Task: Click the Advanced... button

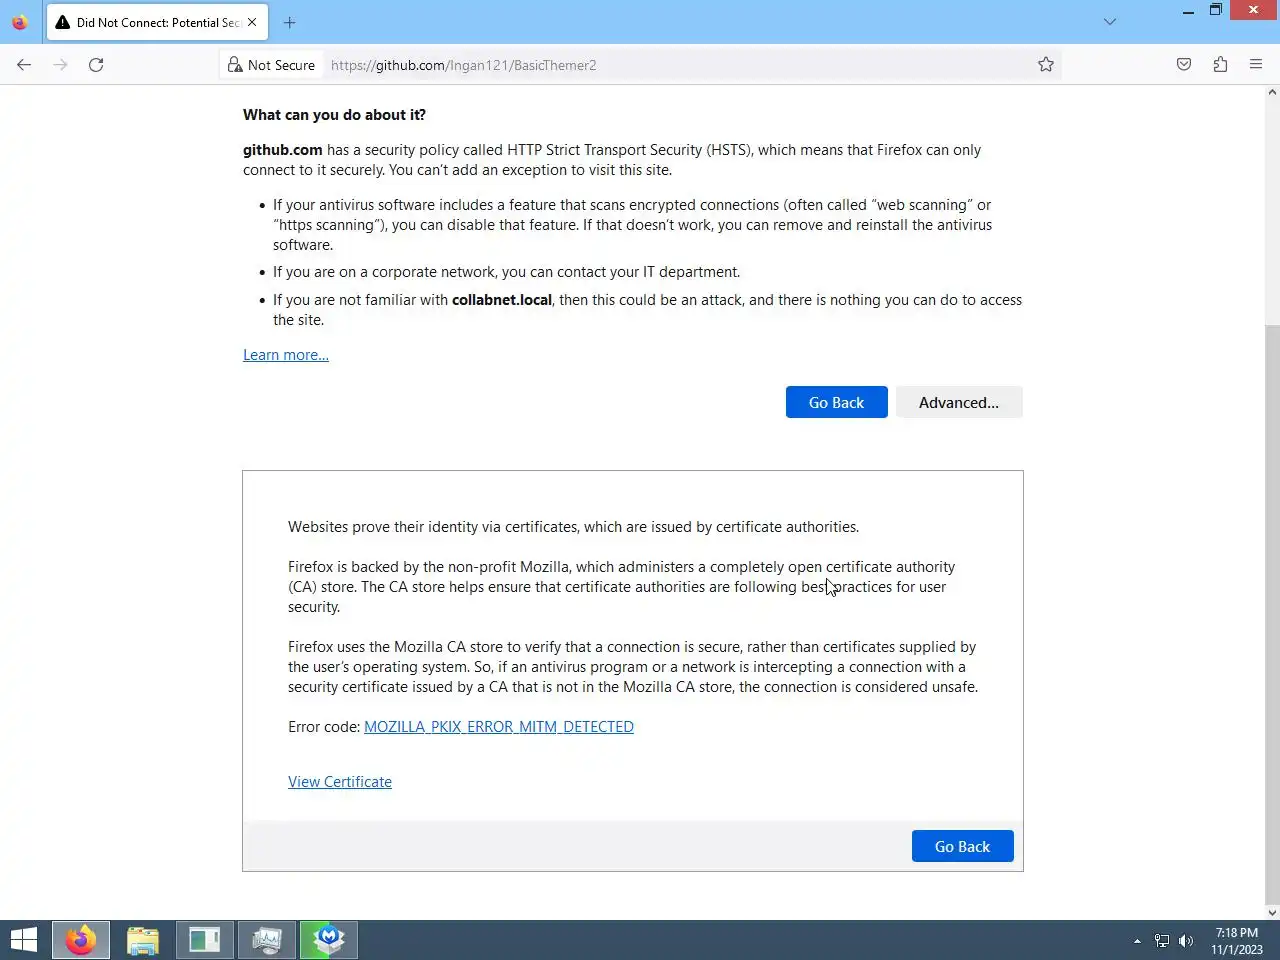Action: coord(959,402)
